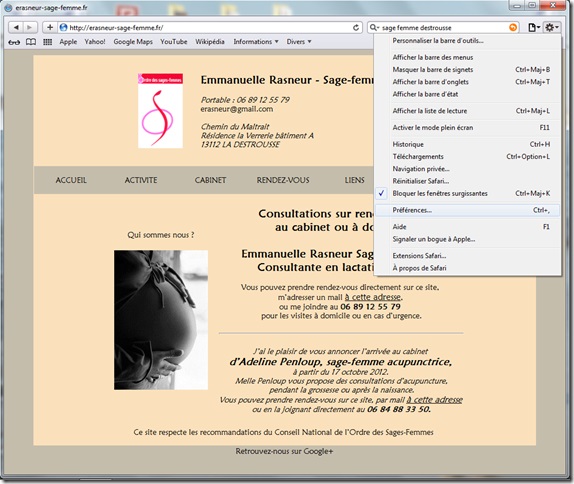Expand the Informations bookmarks dropdown
Screen dimensions: 574x484
tap(256, 42)
